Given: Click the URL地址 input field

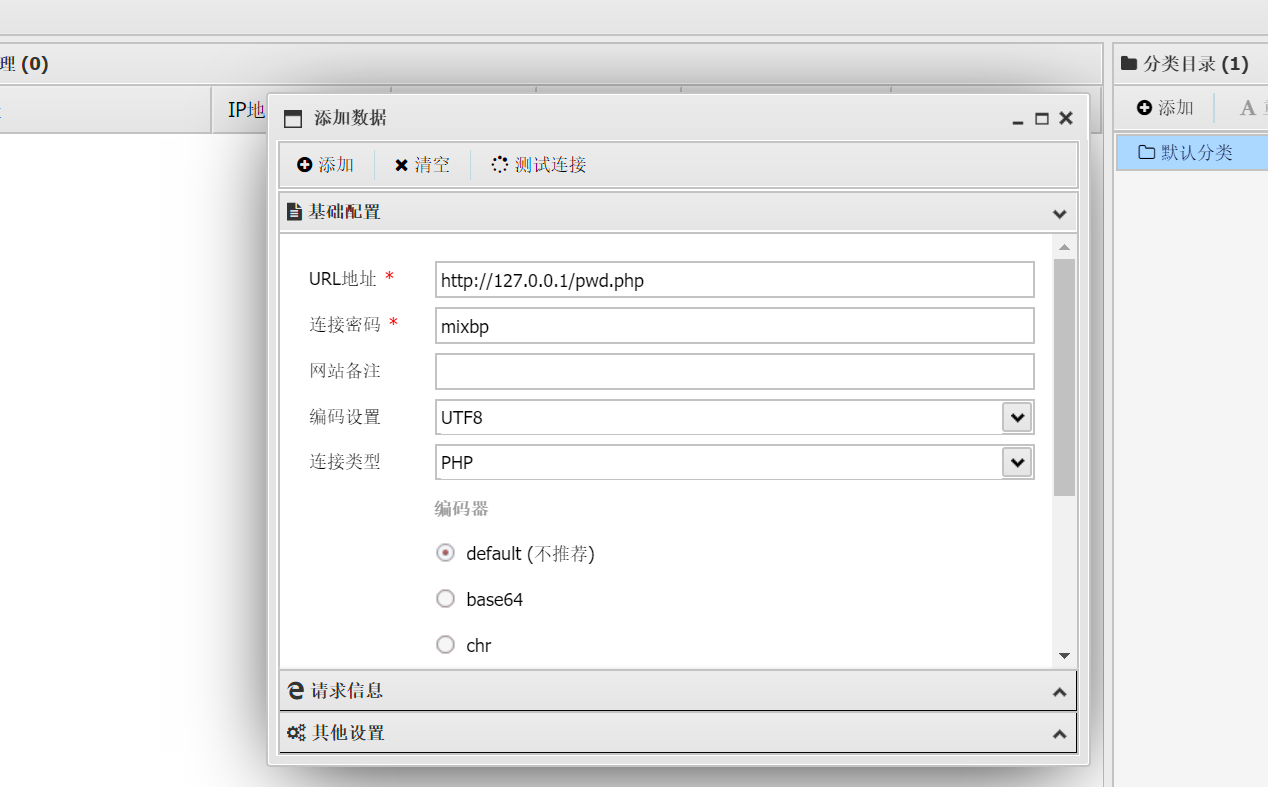Looking at the screenshot, I should click(734, 280).
